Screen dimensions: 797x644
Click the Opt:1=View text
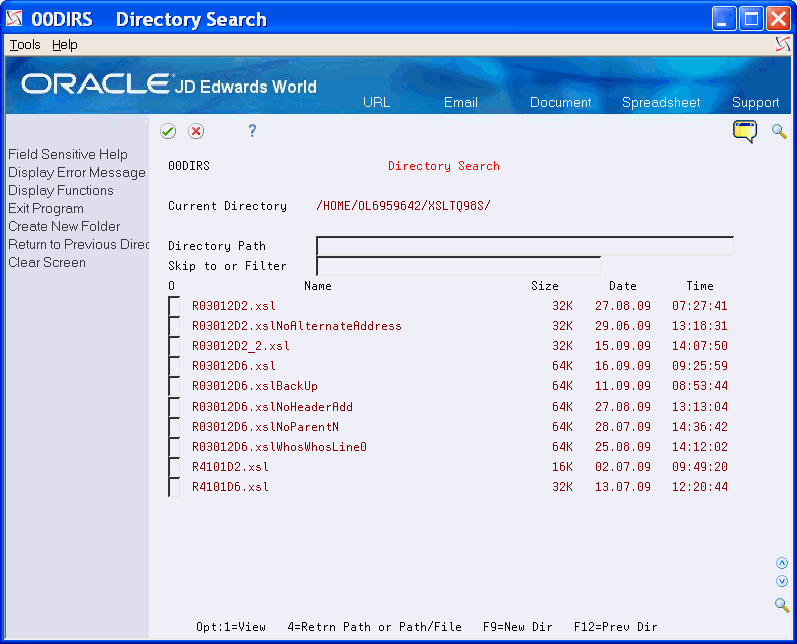(x=231, y=627)
